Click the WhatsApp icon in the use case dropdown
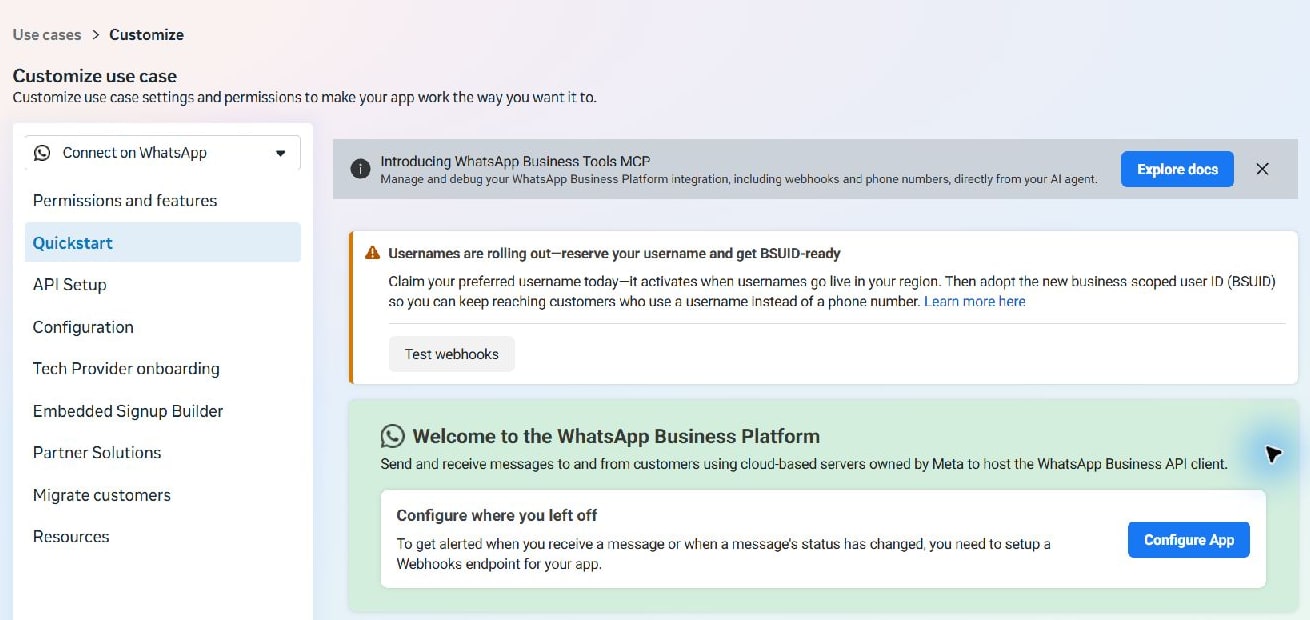 [x=42, y=153]
